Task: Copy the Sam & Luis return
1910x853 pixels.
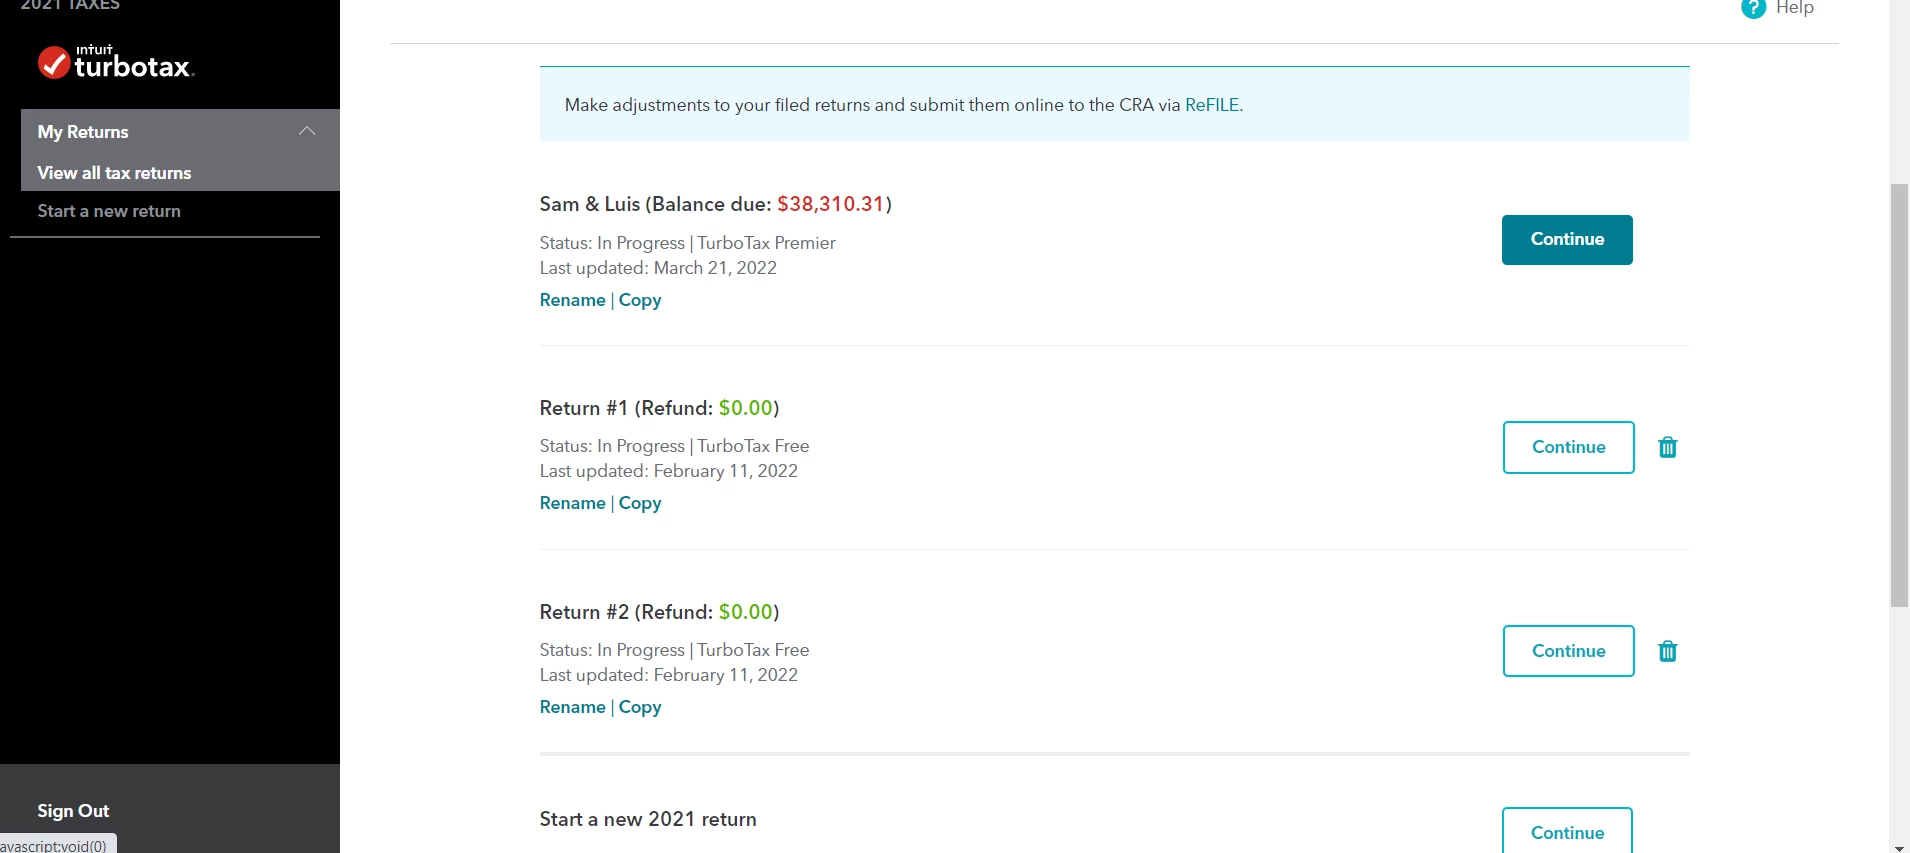Action: (640, 300)
